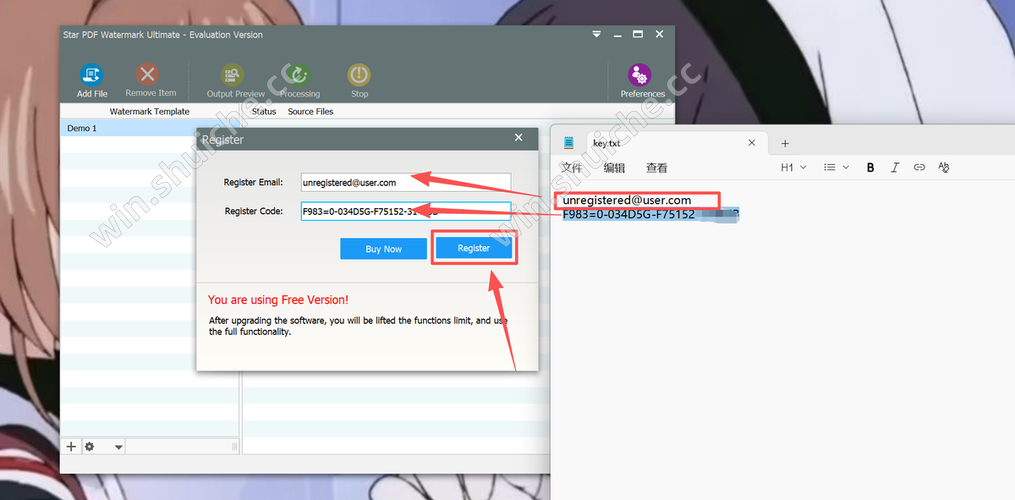Open template settings gear icon

tap(89, 446)
